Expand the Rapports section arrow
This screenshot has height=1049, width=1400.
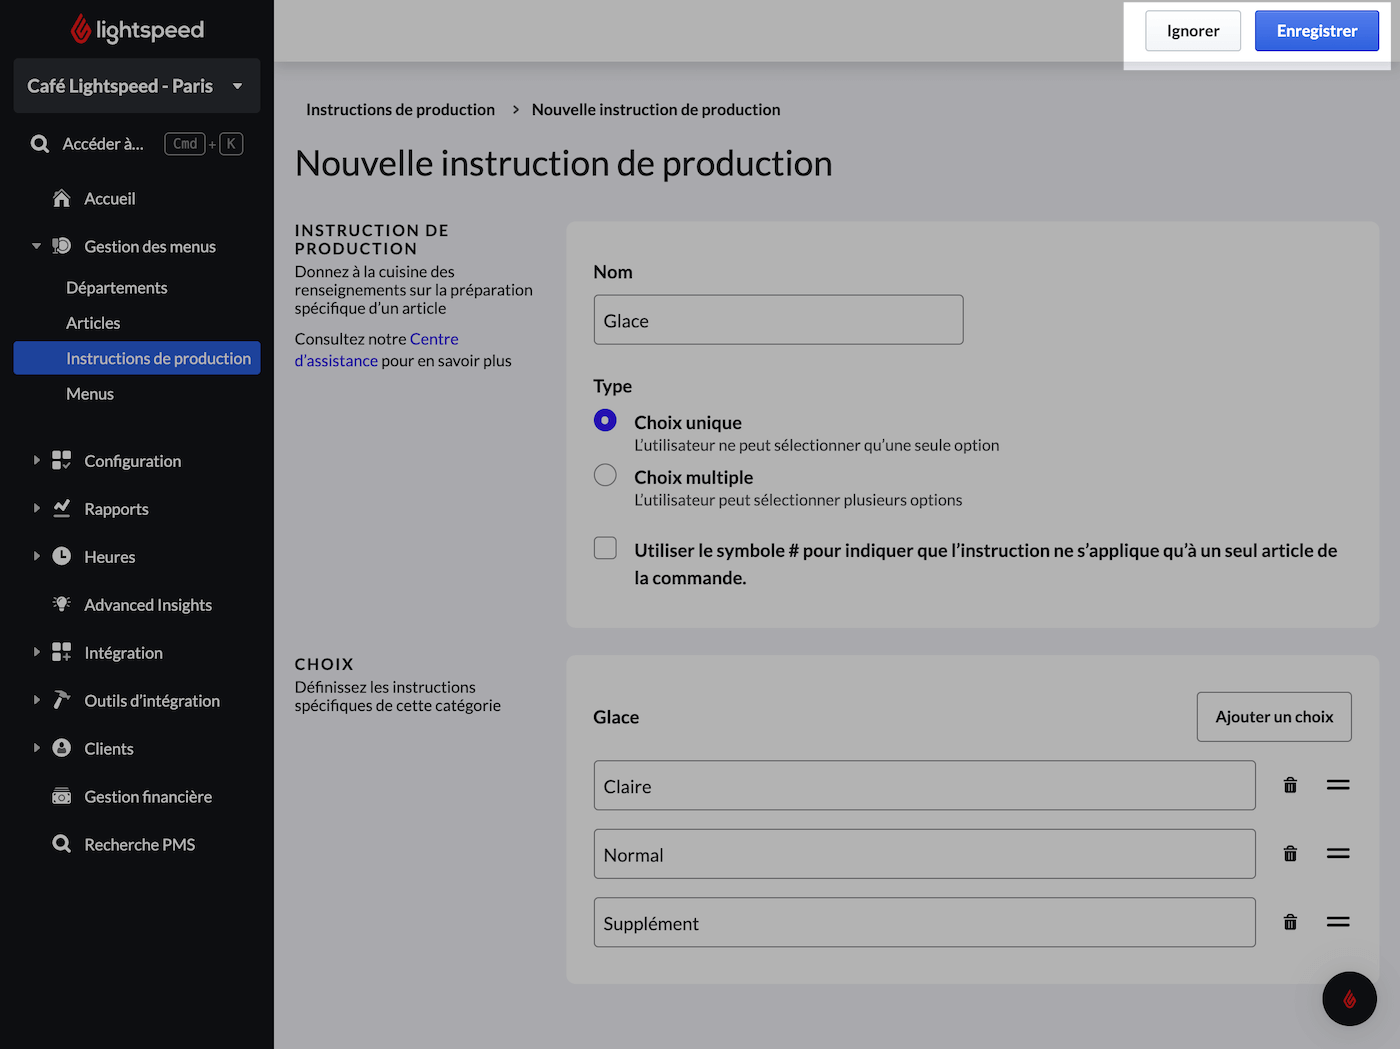pos(37,508)
